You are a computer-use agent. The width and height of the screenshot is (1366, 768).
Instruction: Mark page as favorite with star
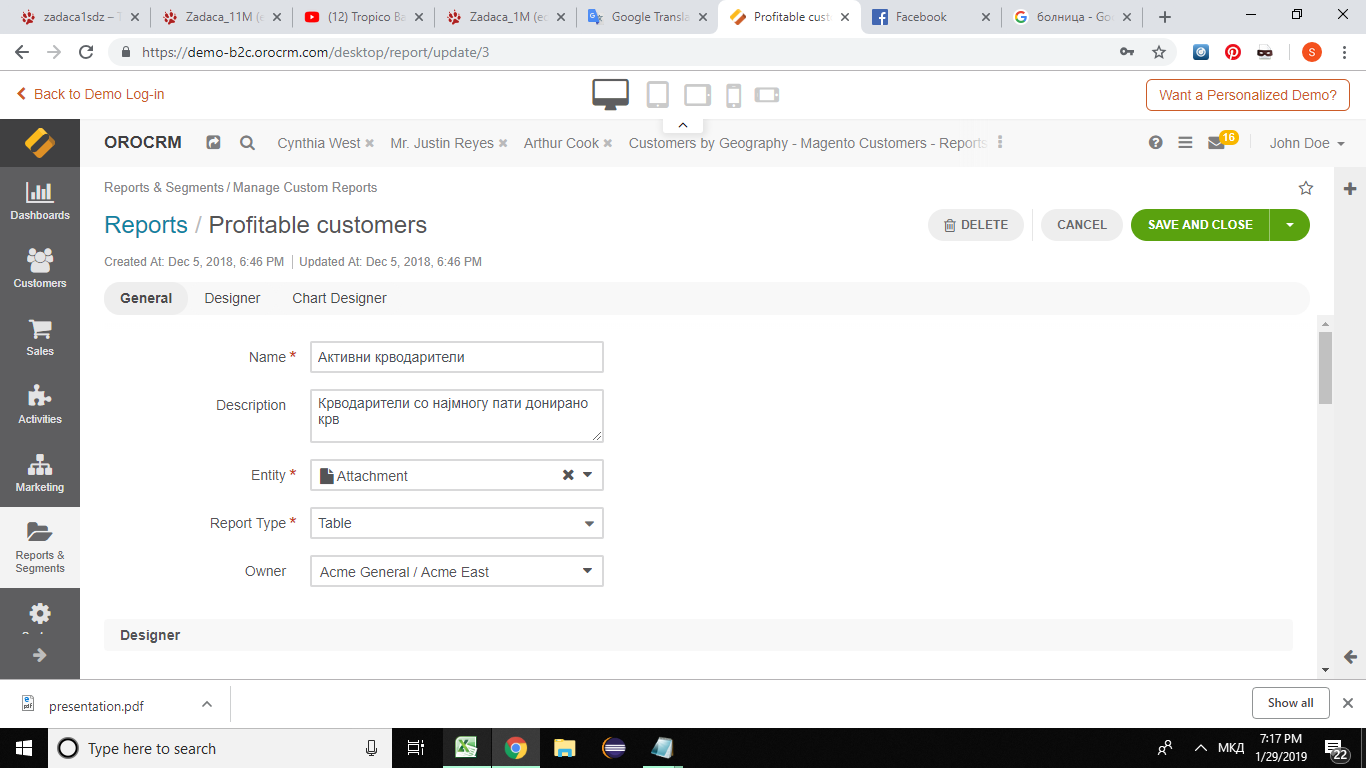coord(1305,188)
